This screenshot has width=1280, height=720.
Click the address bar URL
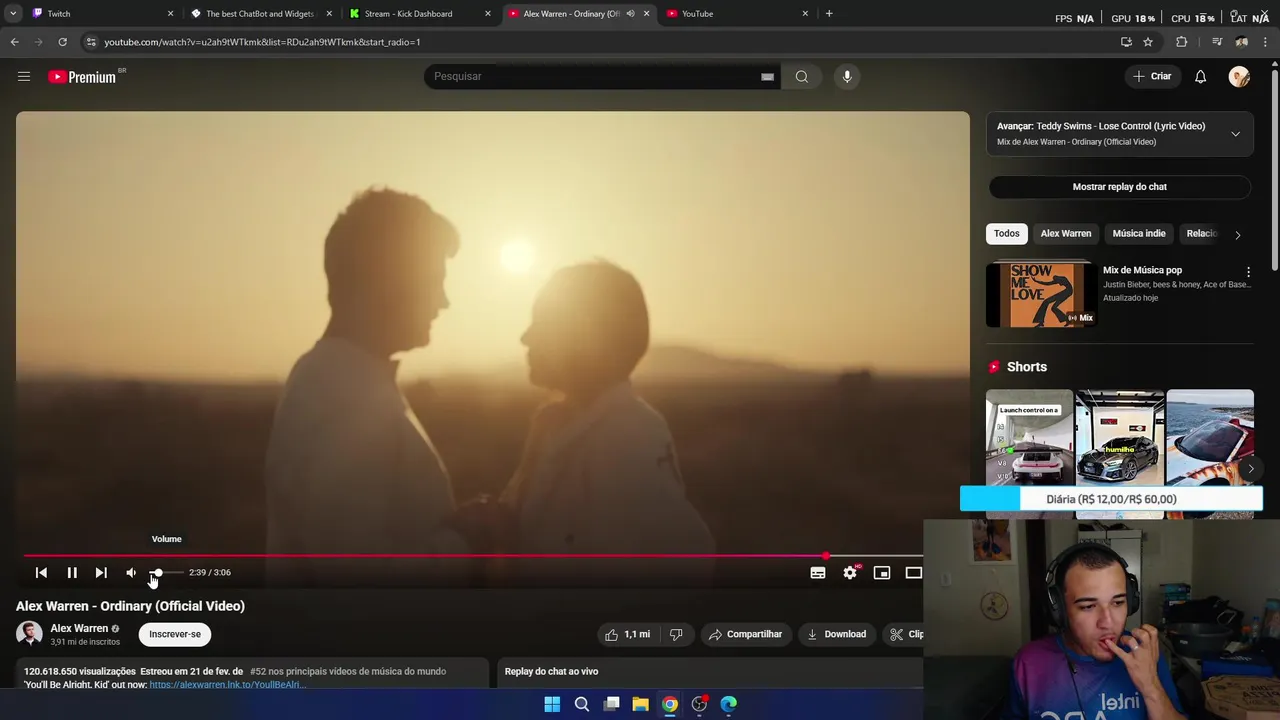click(262, 42)
